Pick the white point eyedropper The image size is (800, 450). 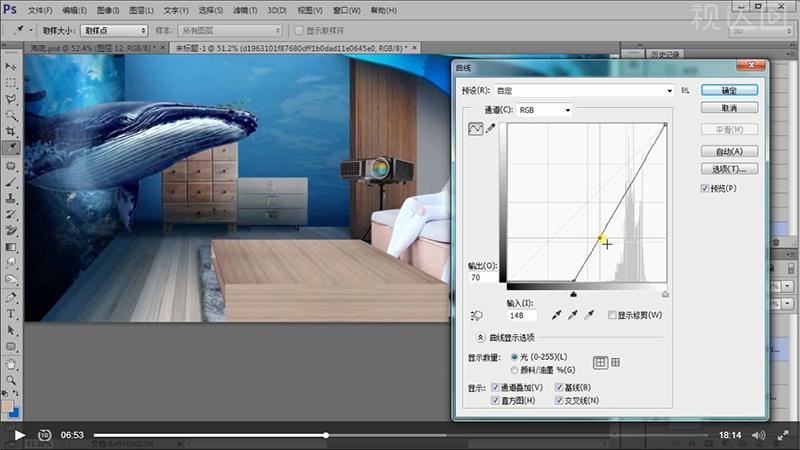pos(589,315)
